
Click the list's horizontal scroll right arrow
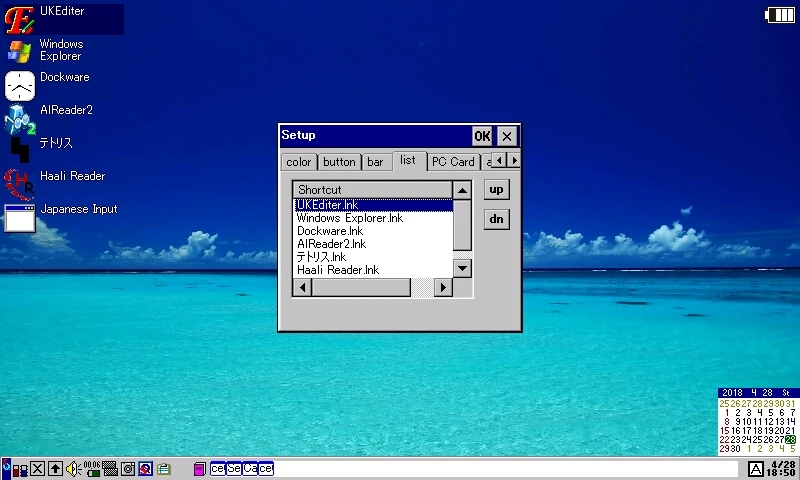(443, 288)
